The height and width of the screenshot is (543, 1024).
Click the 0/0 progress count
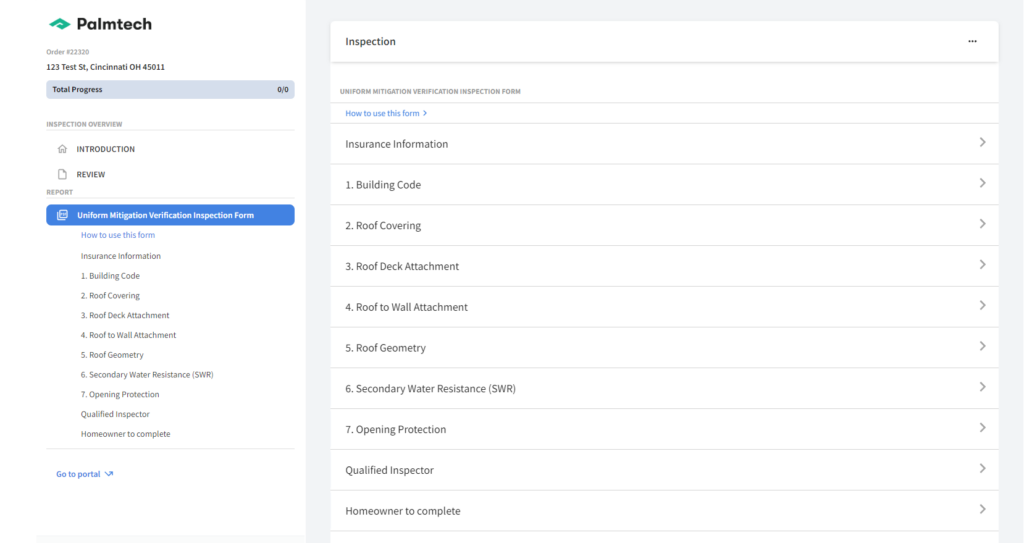(x=283, y=90)
